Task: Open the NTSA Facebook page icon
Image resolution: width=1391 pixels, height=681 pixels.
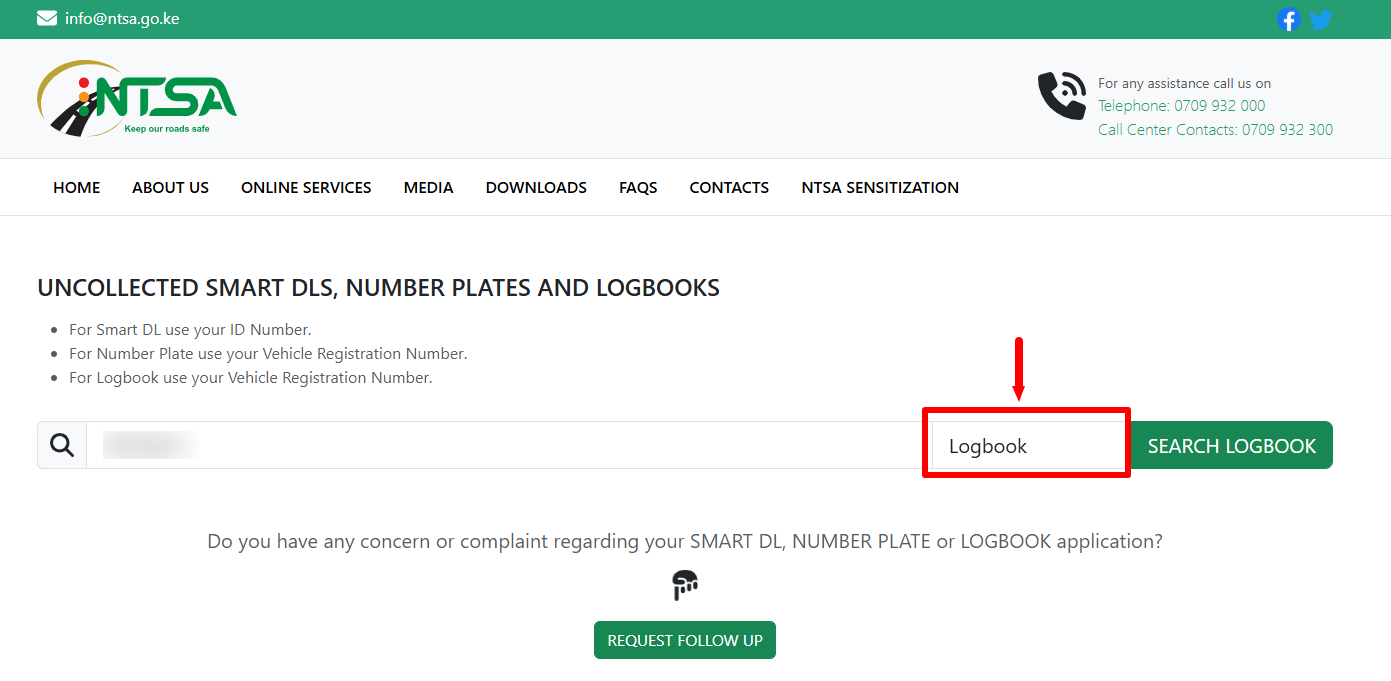Action: pyautogui.click(x=1288, y=19)
